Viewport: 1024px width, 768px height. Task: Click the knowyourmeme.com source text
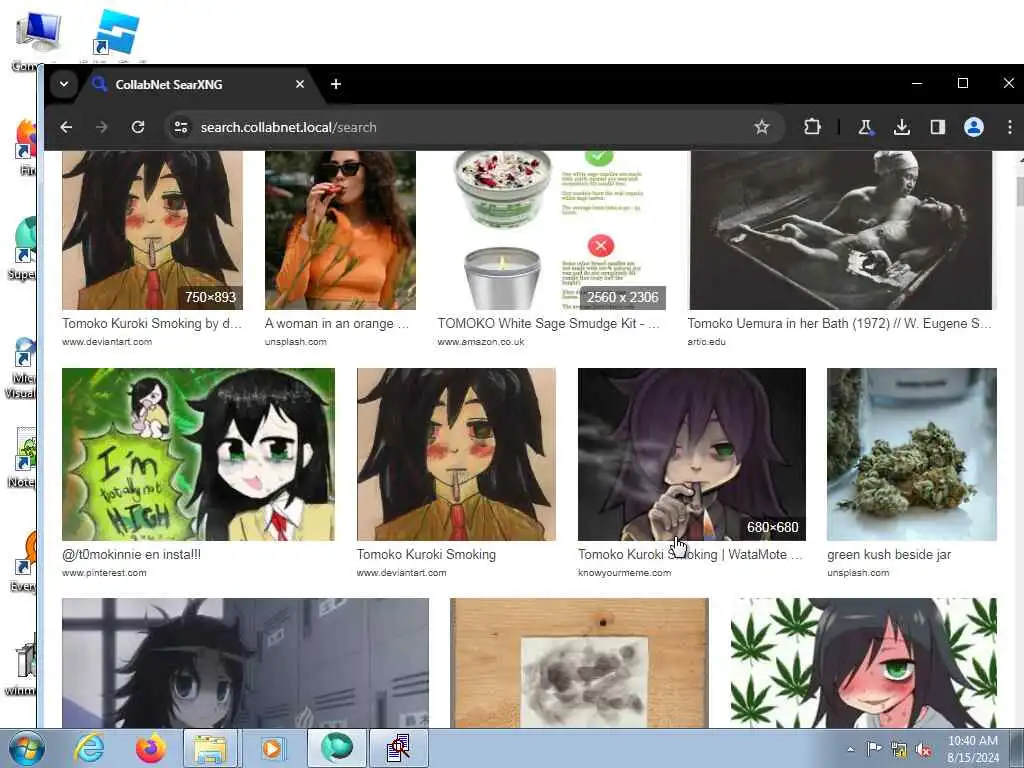click(x=624, y=573)
